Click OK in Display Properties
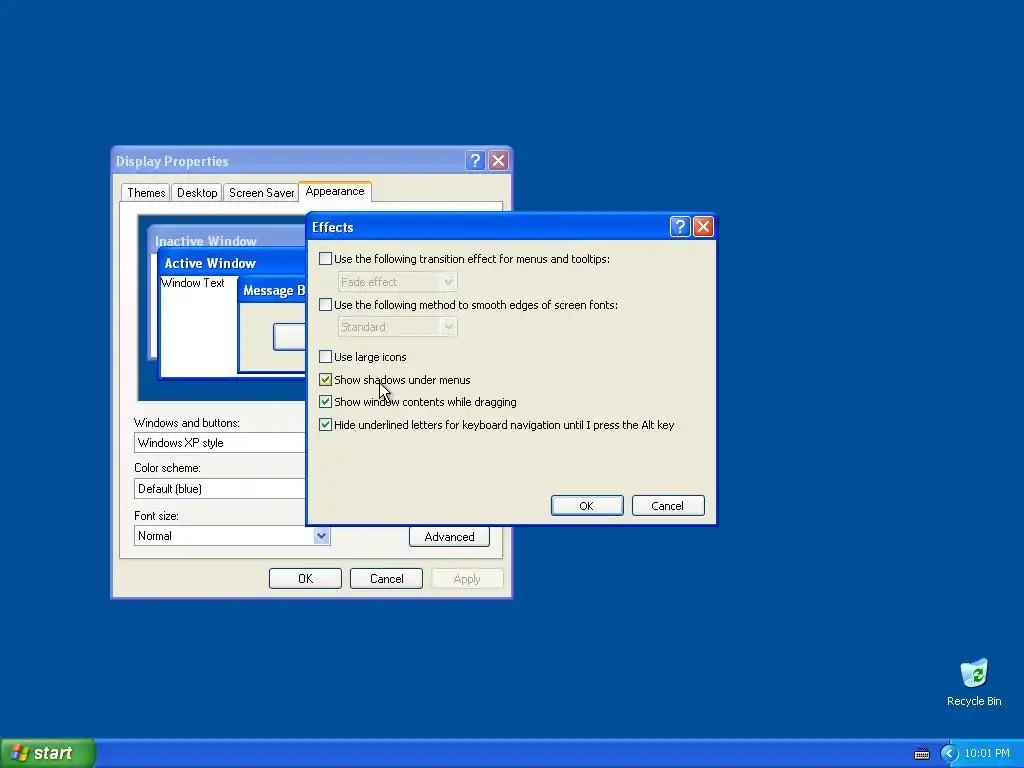1024x768 pixels. click(x=305, y=579)
